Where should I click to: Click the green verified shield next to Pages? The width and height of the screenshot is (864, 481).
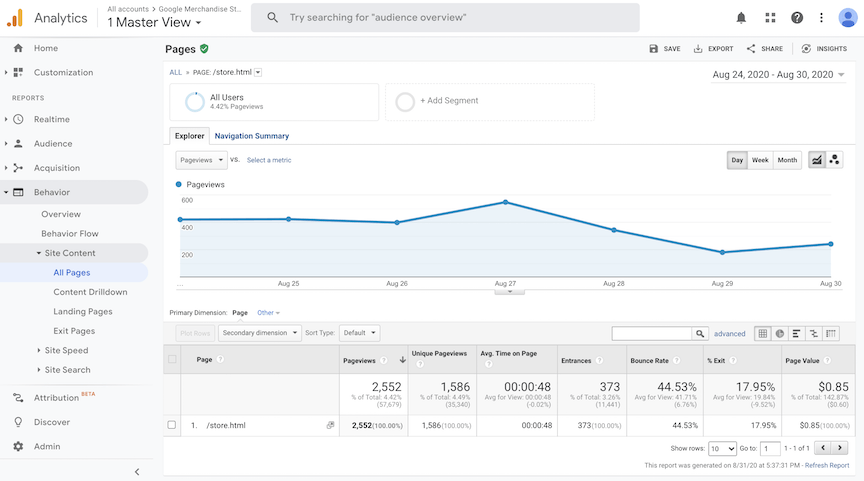(204, 48)
